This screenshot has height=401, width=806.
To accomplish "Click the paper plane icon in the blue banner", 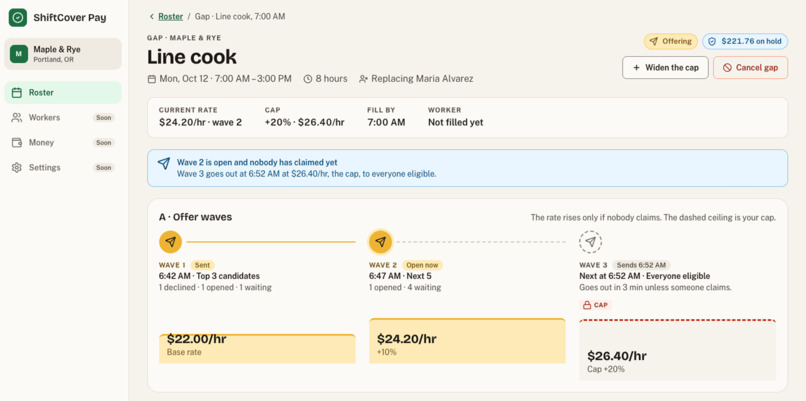I will tap(164, 163).
